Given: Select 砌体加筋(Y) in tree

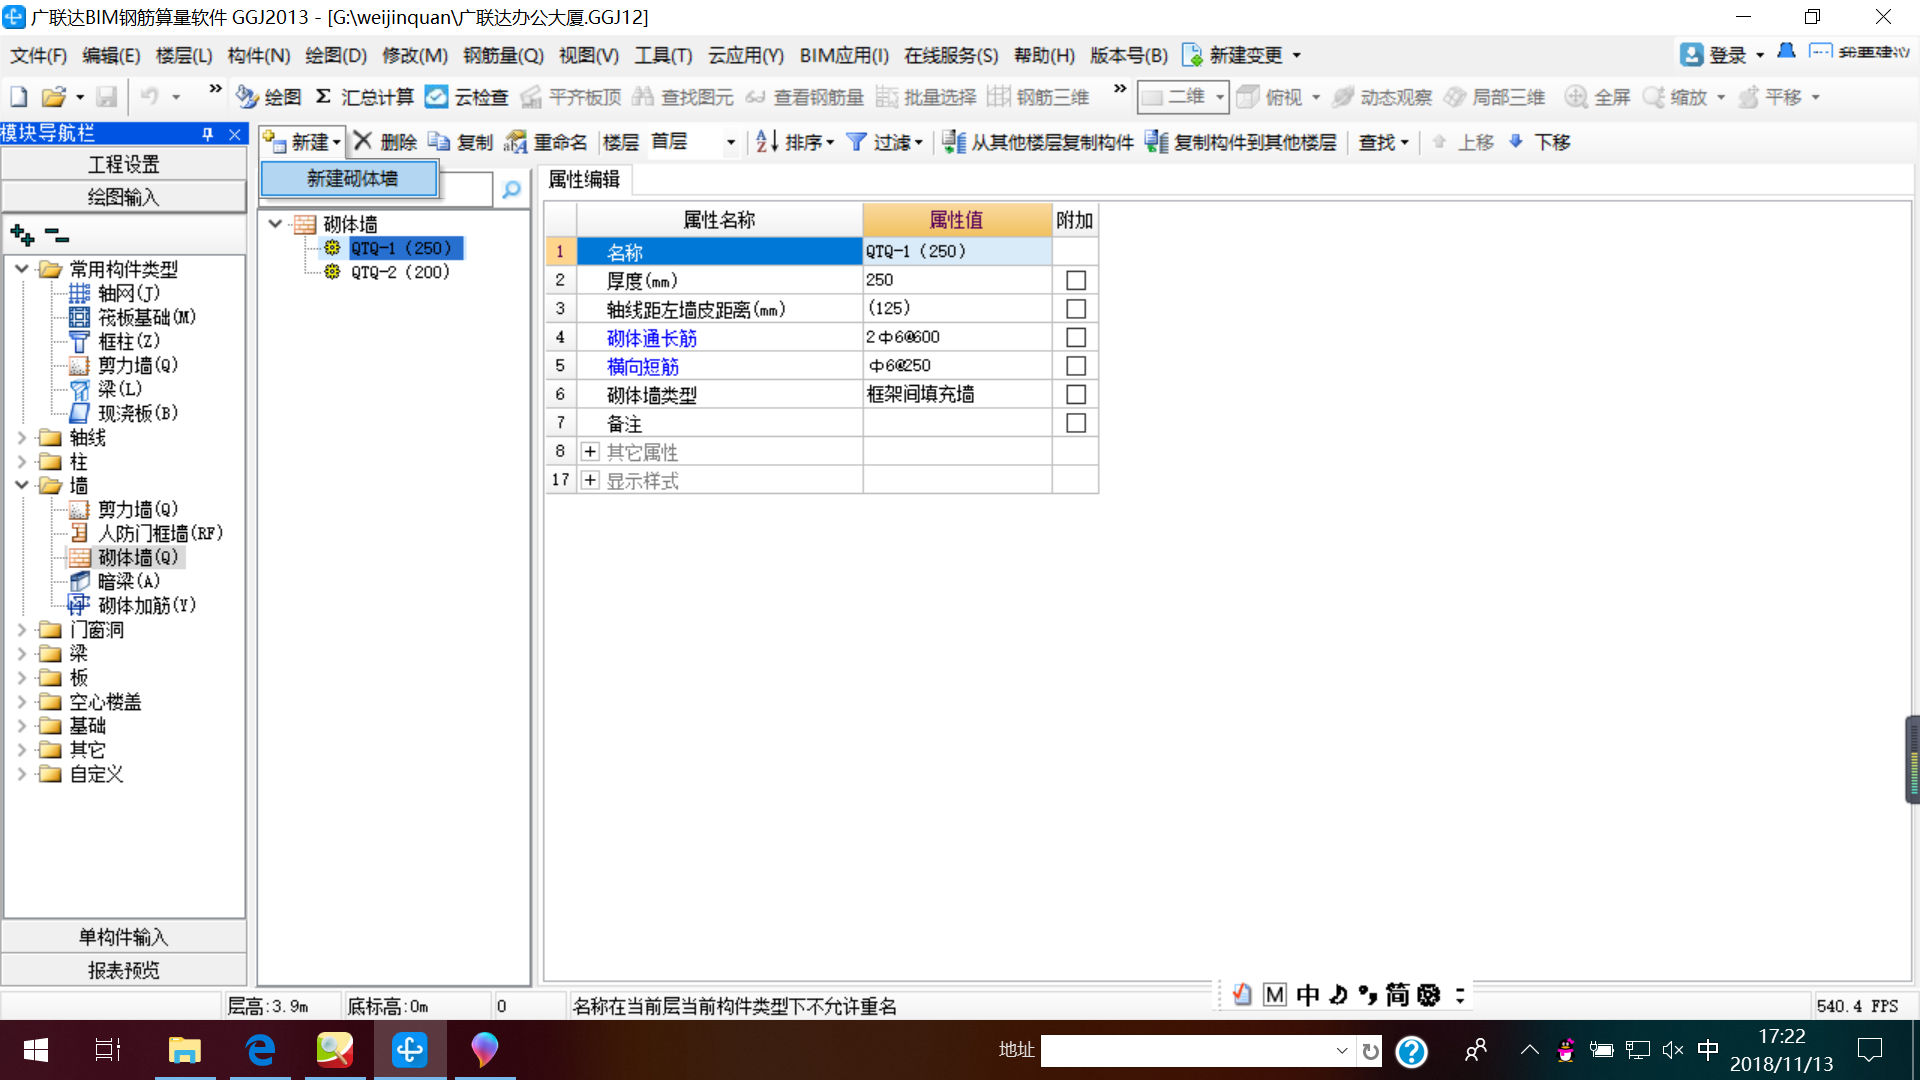Looking at the screenshot, I should 147,605.
